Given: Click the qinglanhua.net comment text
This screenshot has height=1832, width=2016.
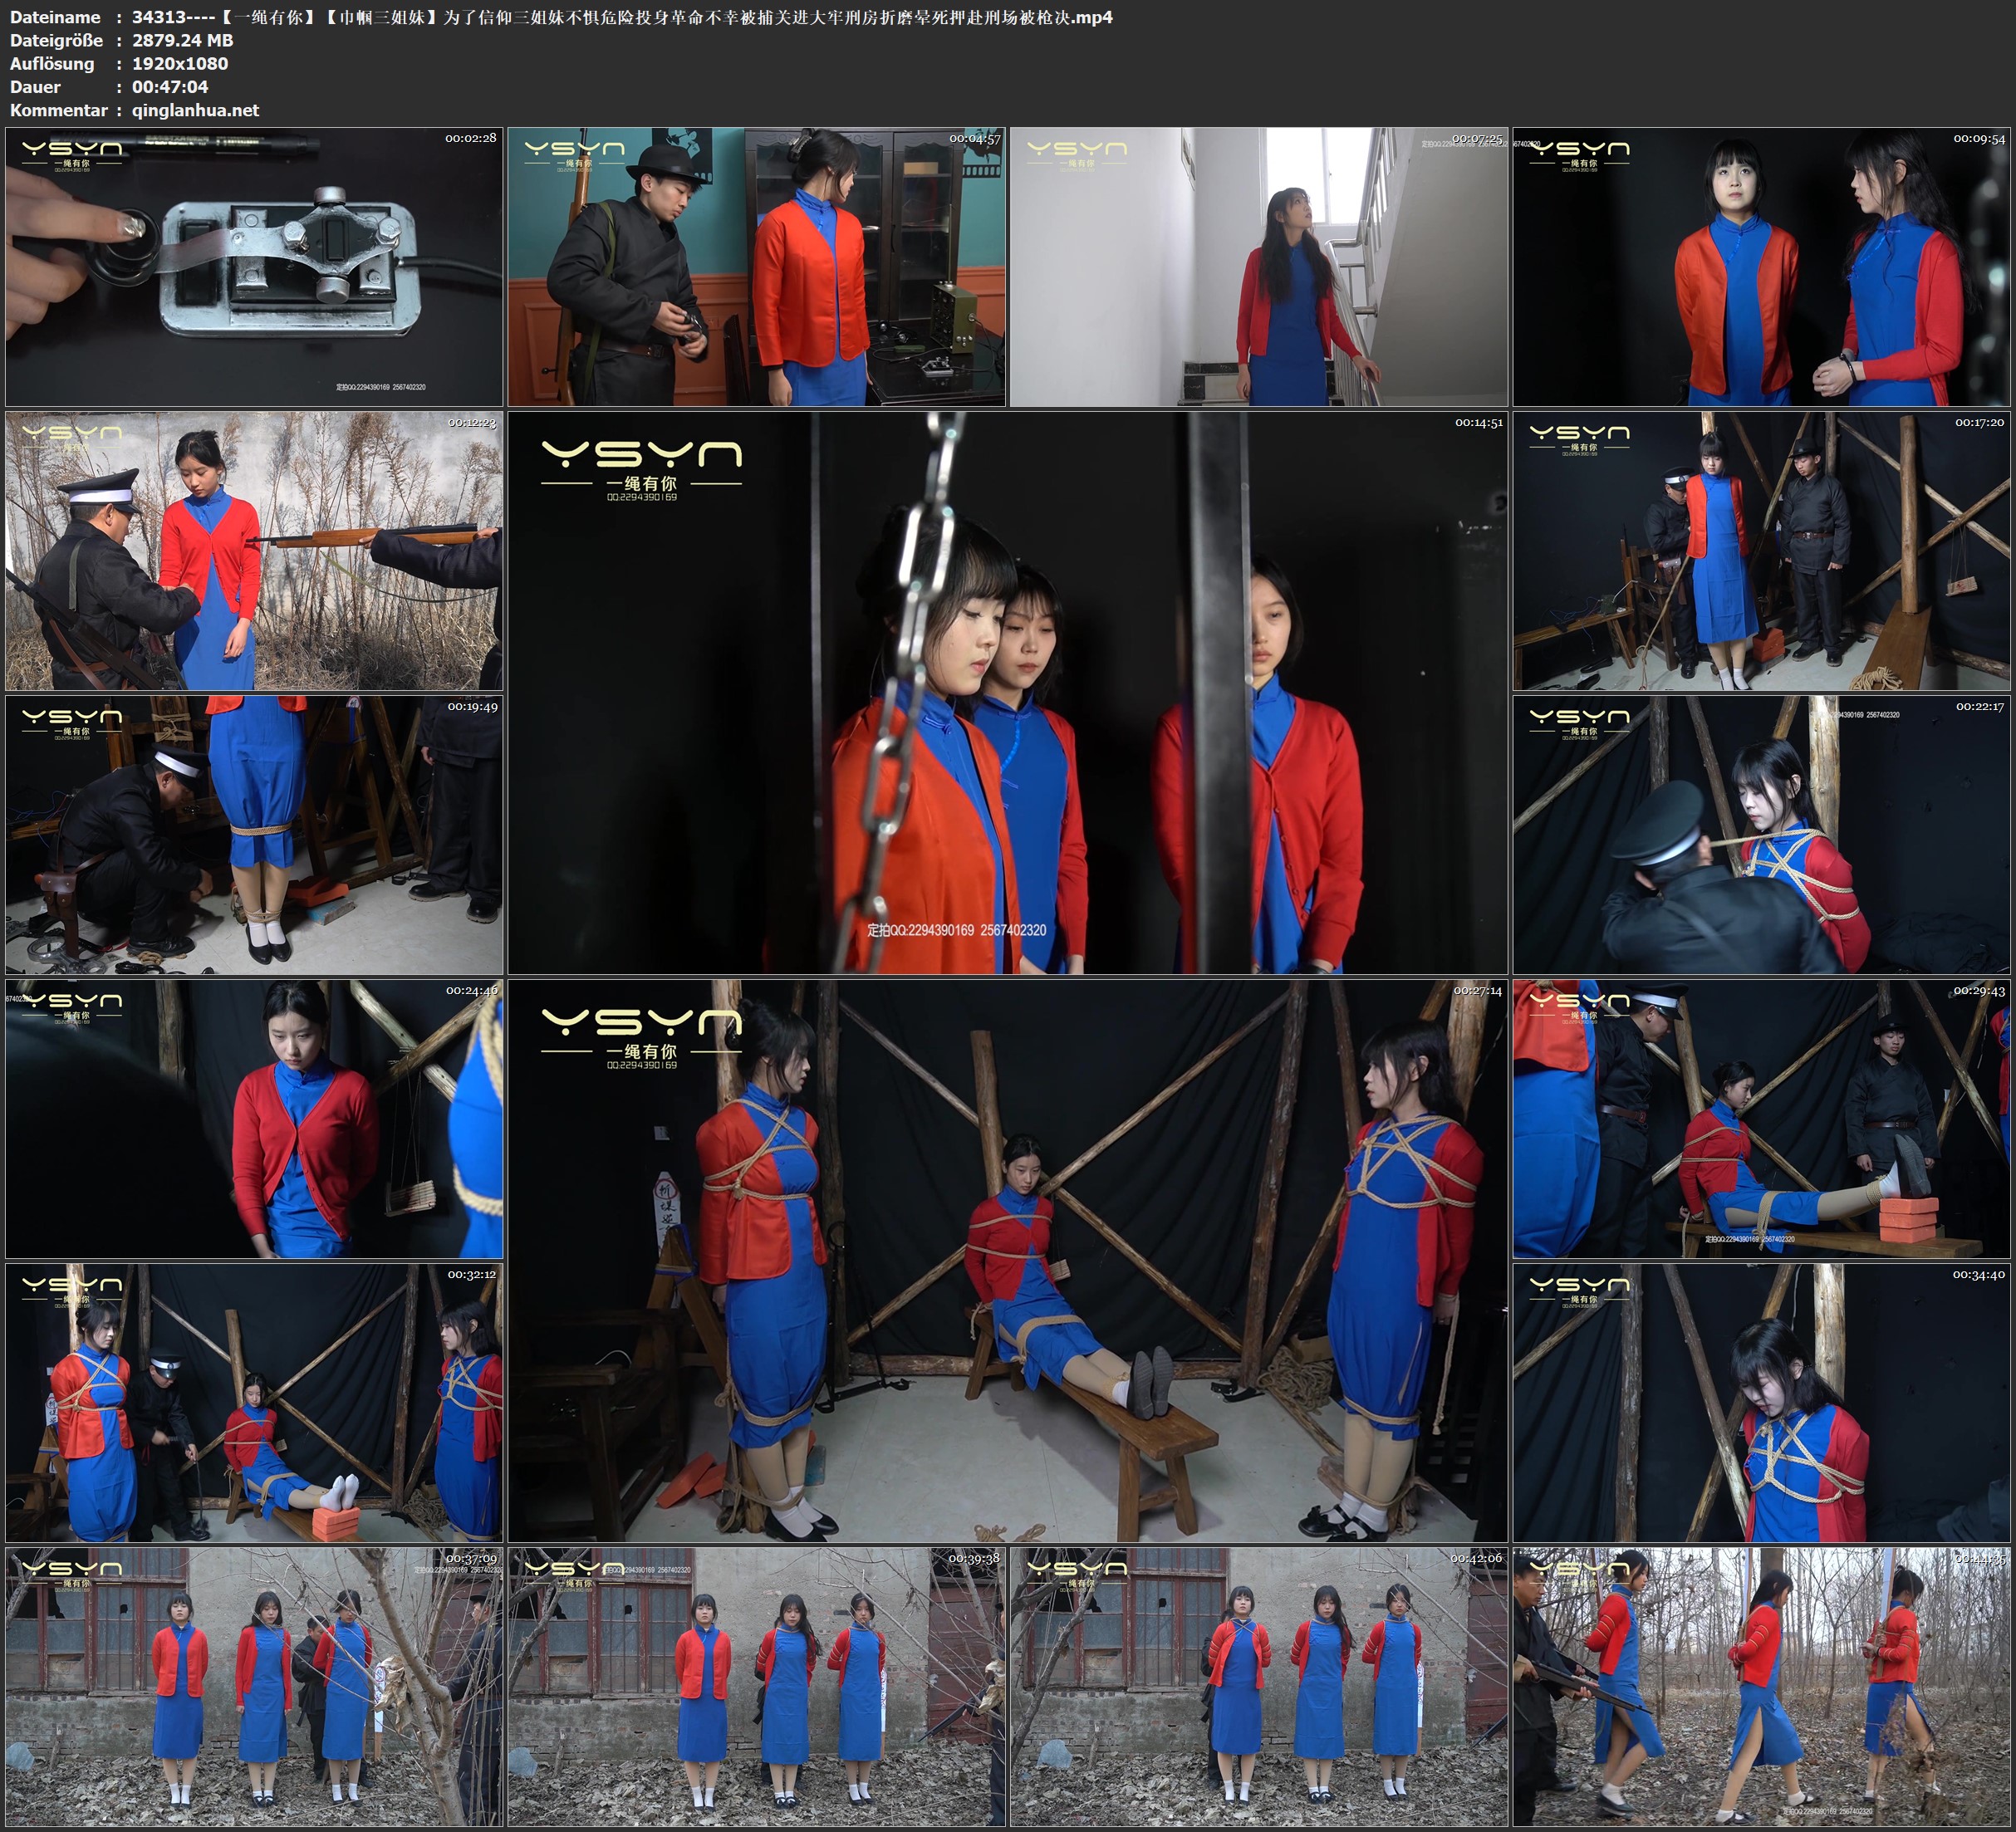Looking at the screenshot, I should [x=195, y=110].
